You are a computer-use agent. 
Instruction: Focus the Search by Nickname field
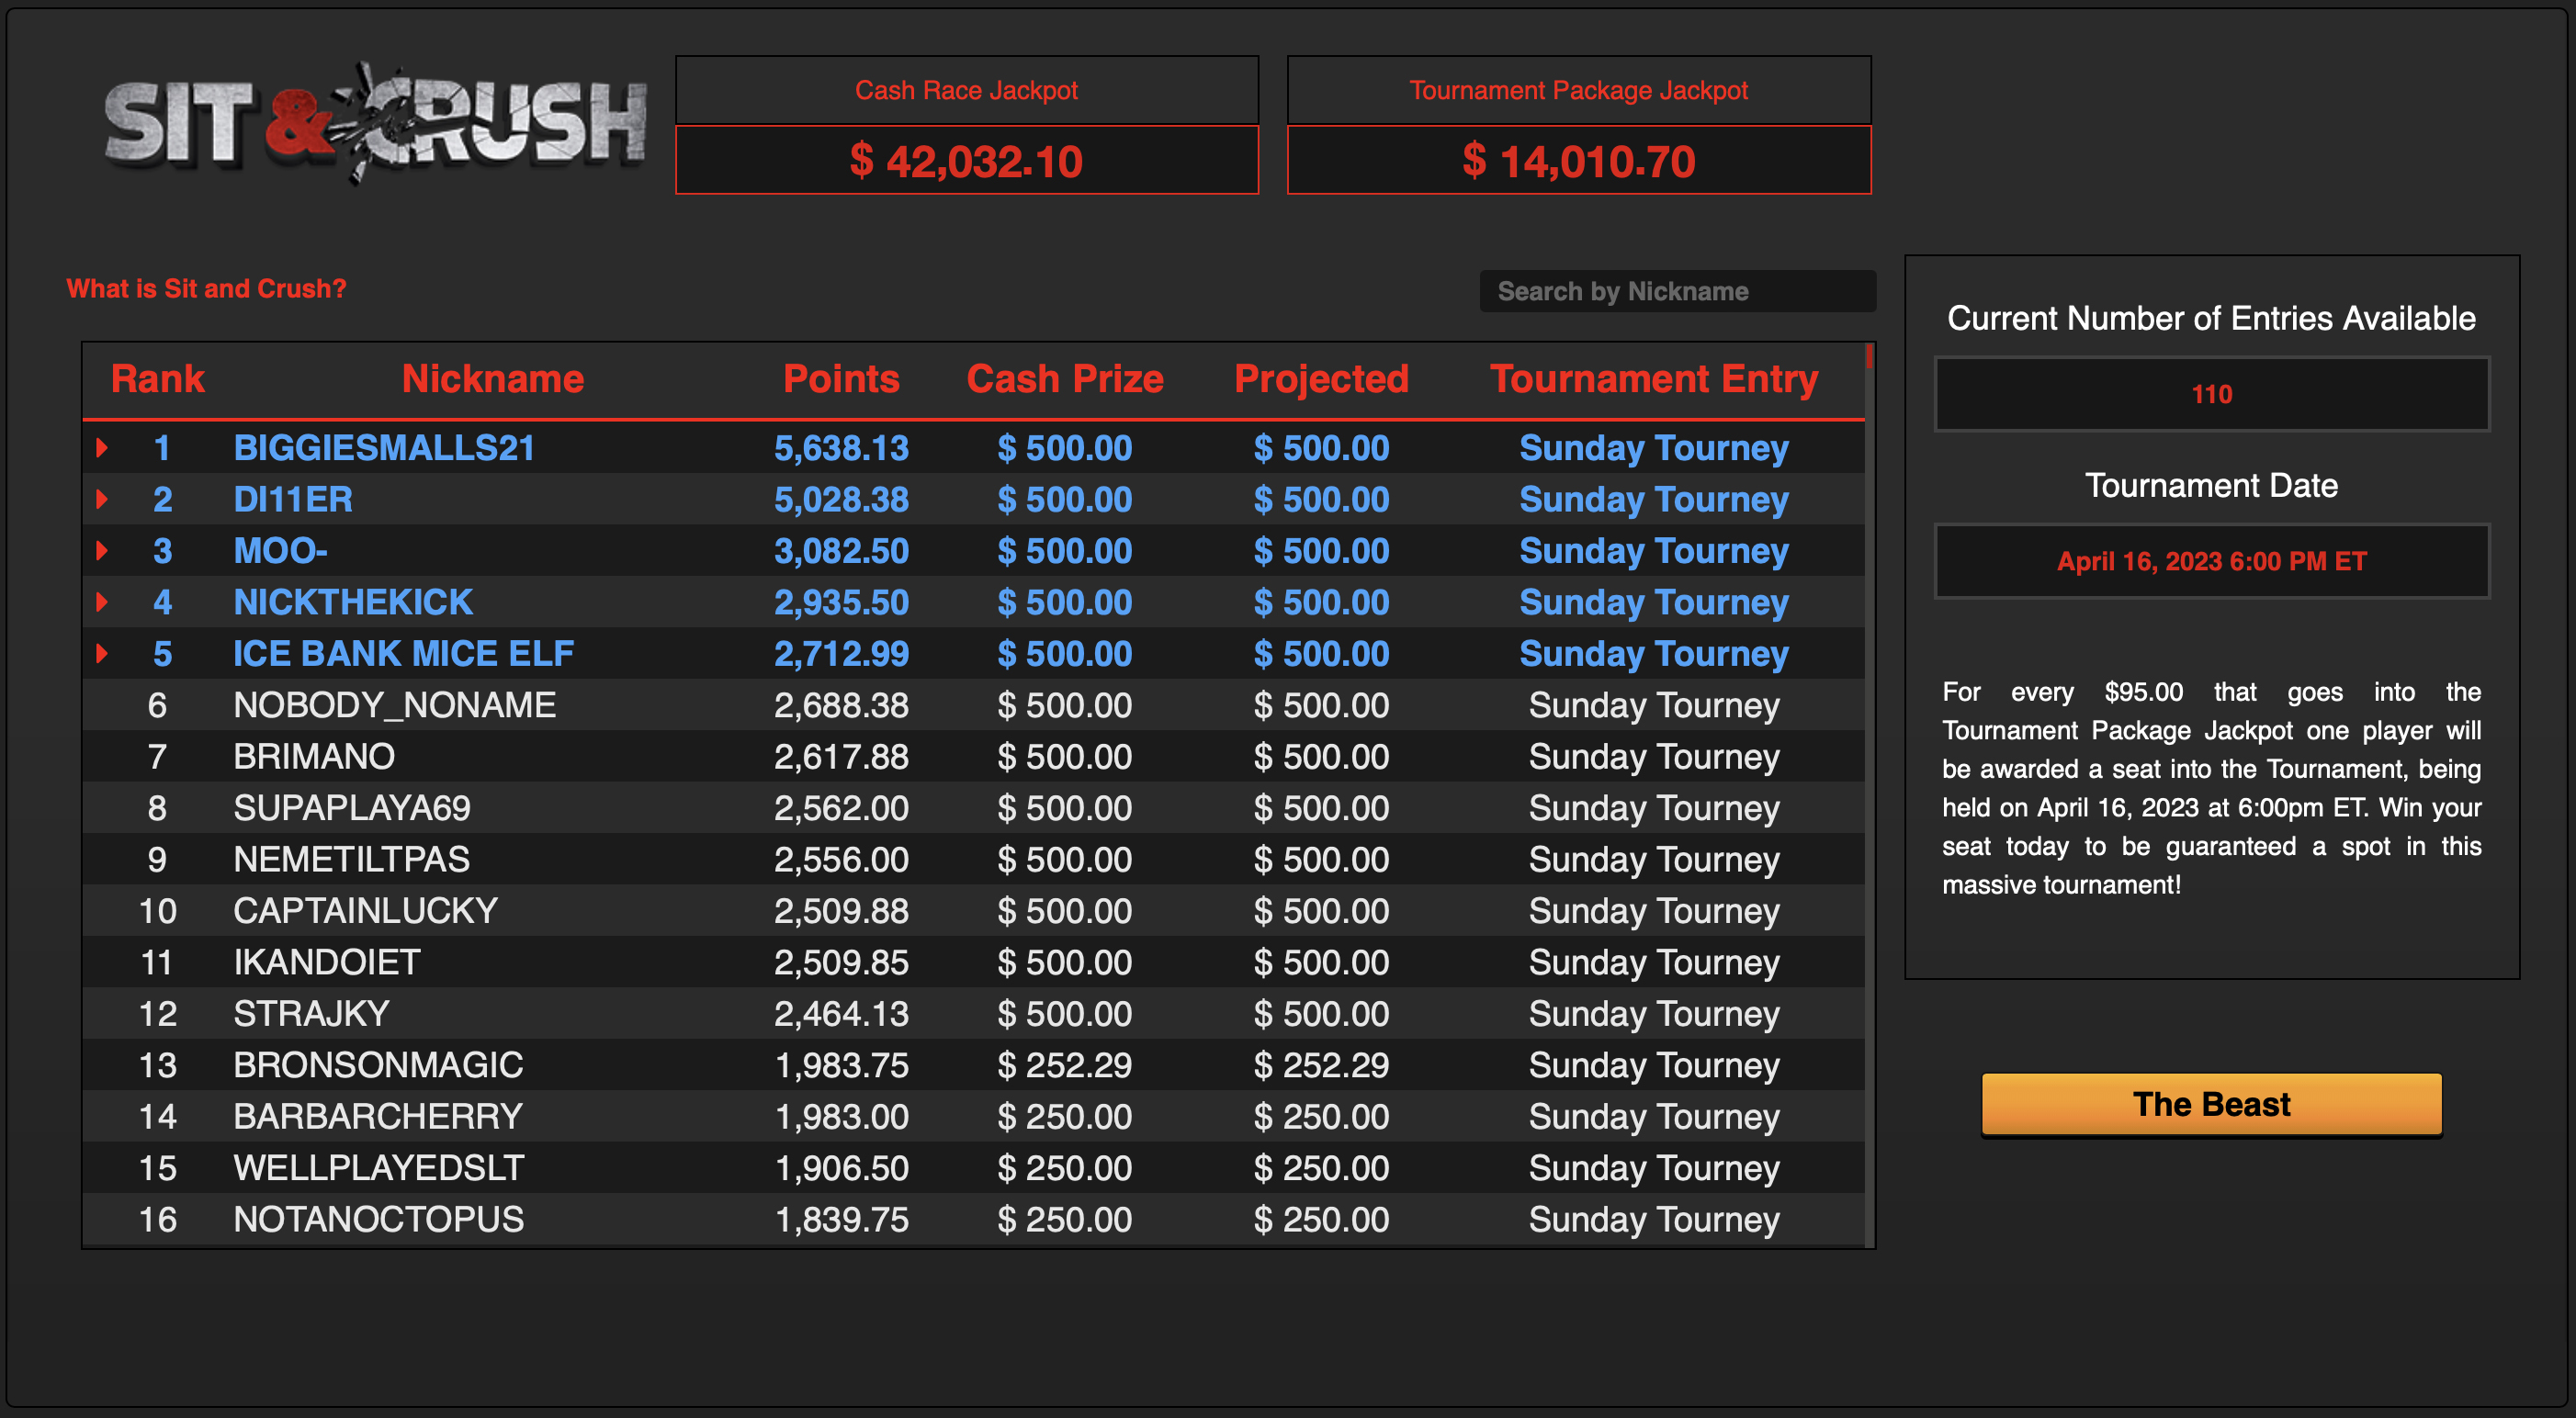click(1677, 291)
